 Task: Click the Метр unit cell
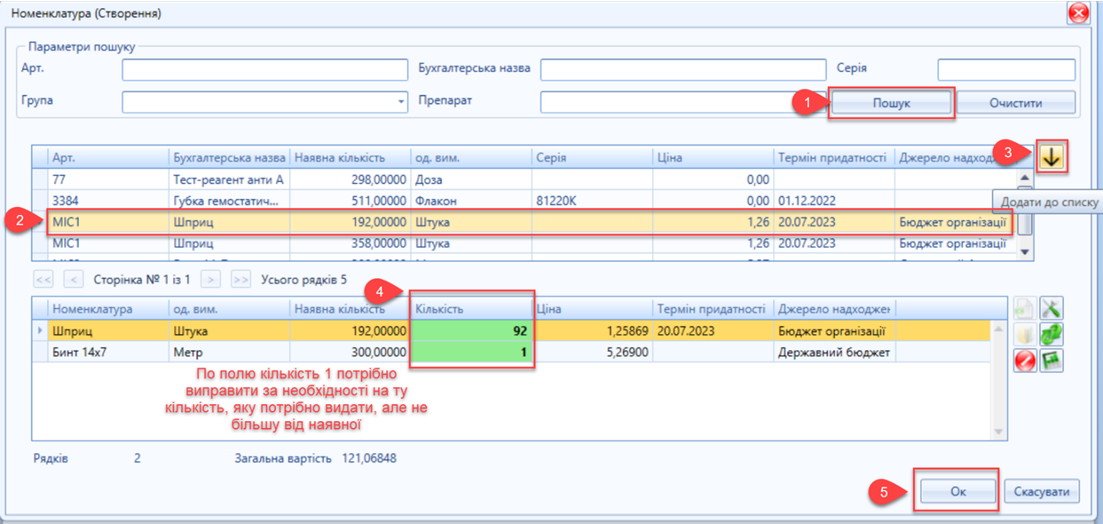click(x=229, y=352)
